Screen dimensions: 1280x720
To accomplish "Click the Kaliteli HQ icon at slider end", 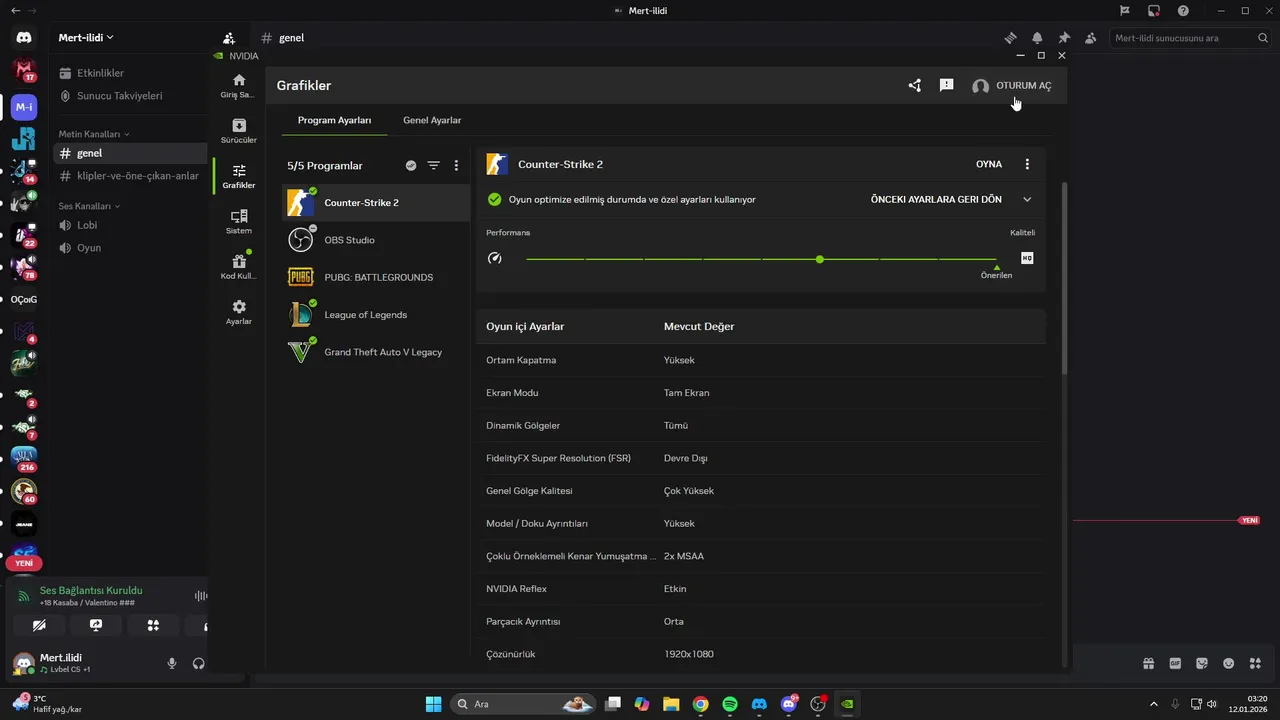I will (1027, 258).
